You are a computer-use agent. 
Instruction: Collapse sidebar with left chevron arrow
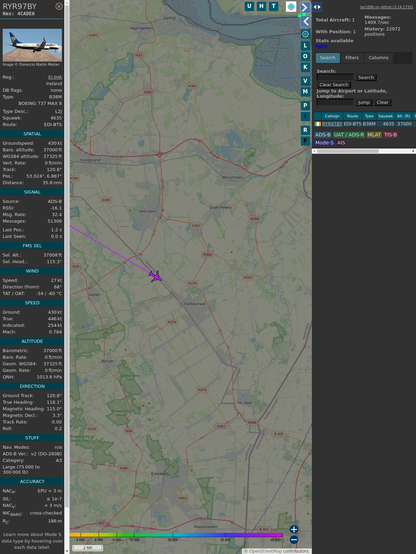point(305,22)
